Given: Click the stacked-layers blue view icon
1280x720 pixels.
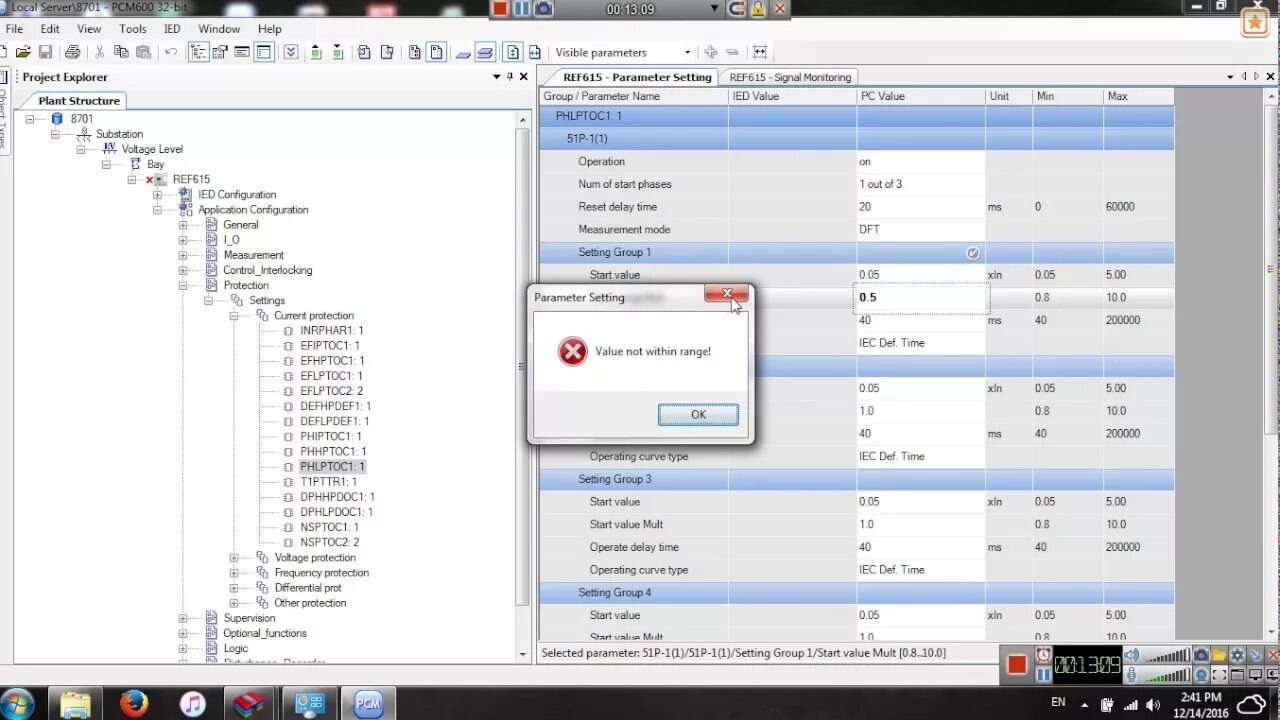Looking at the screenshot, I should coord(485,52).
